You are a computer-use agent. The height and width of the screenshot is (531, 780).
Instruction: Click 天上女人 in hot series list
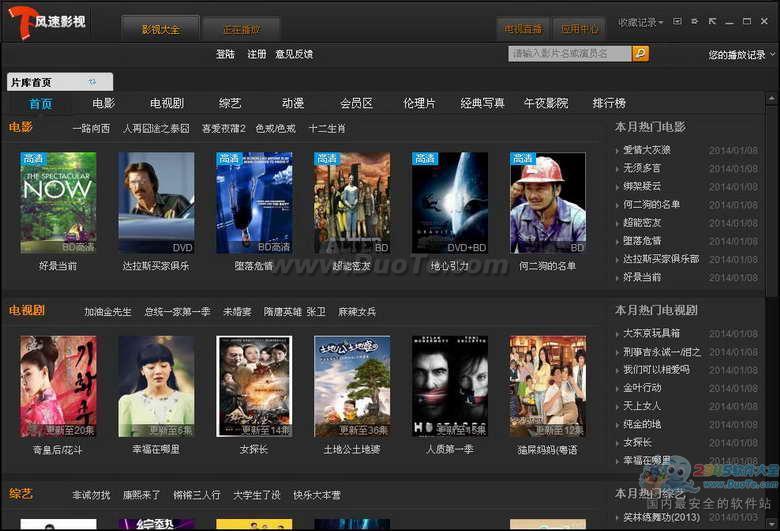click(642, 406)
